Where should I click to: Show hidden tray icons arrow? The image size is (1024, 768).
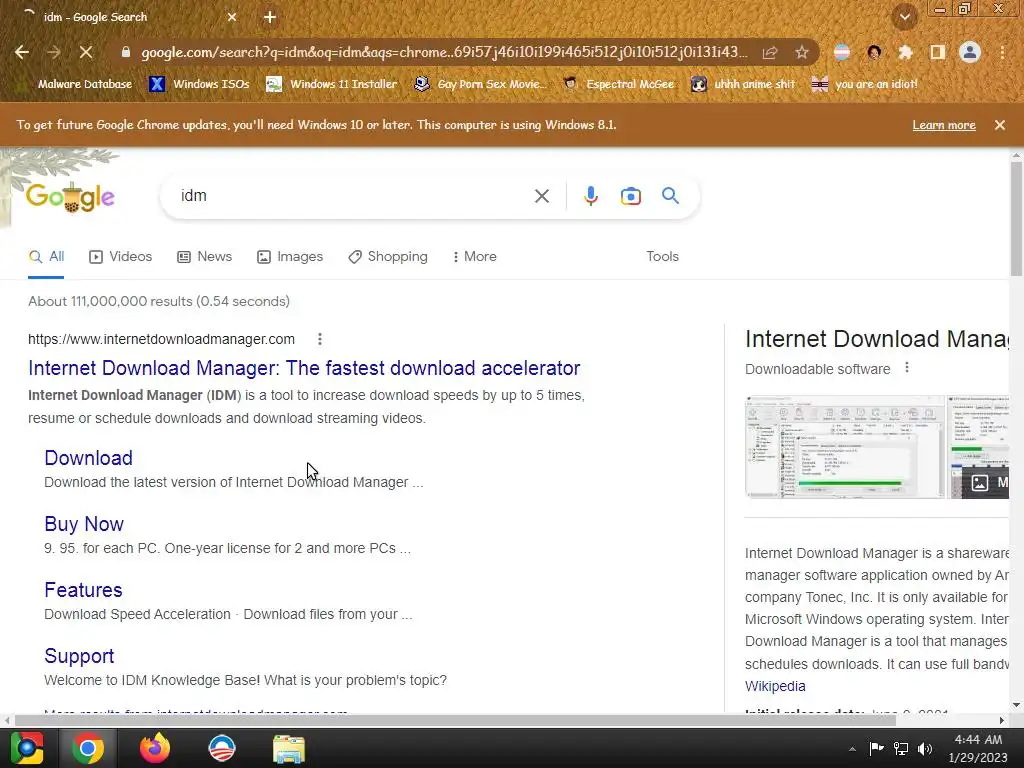pos(852,749)
